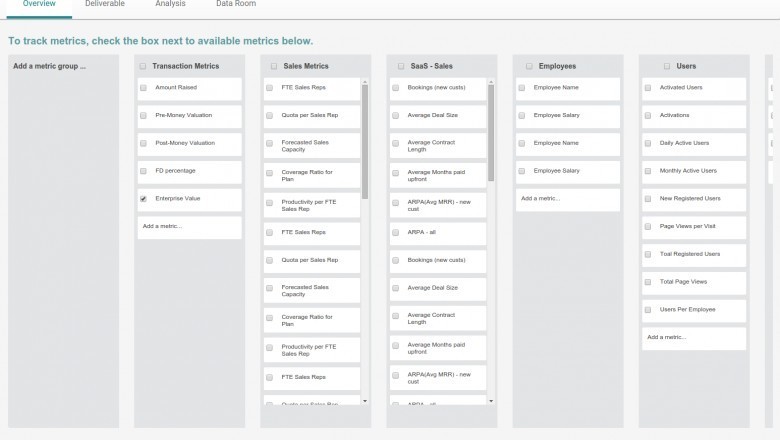780x440 pixels.
Task: Click the Transaction Metrics group title
Action: click(x=186, y=66)
